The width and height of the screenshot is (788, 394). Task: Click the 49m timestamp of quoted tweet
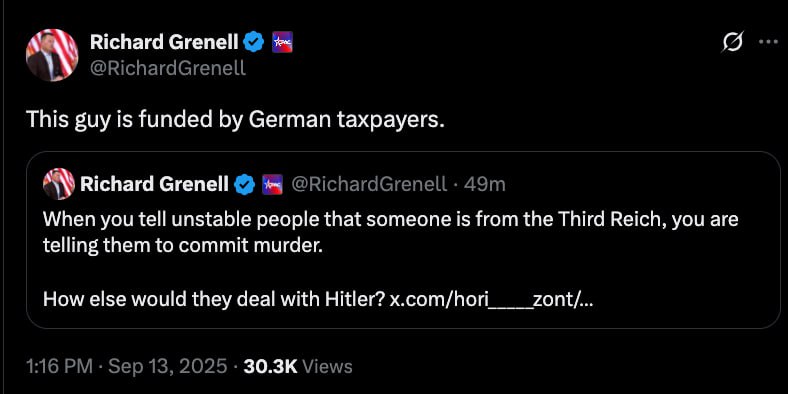point(484,185)
